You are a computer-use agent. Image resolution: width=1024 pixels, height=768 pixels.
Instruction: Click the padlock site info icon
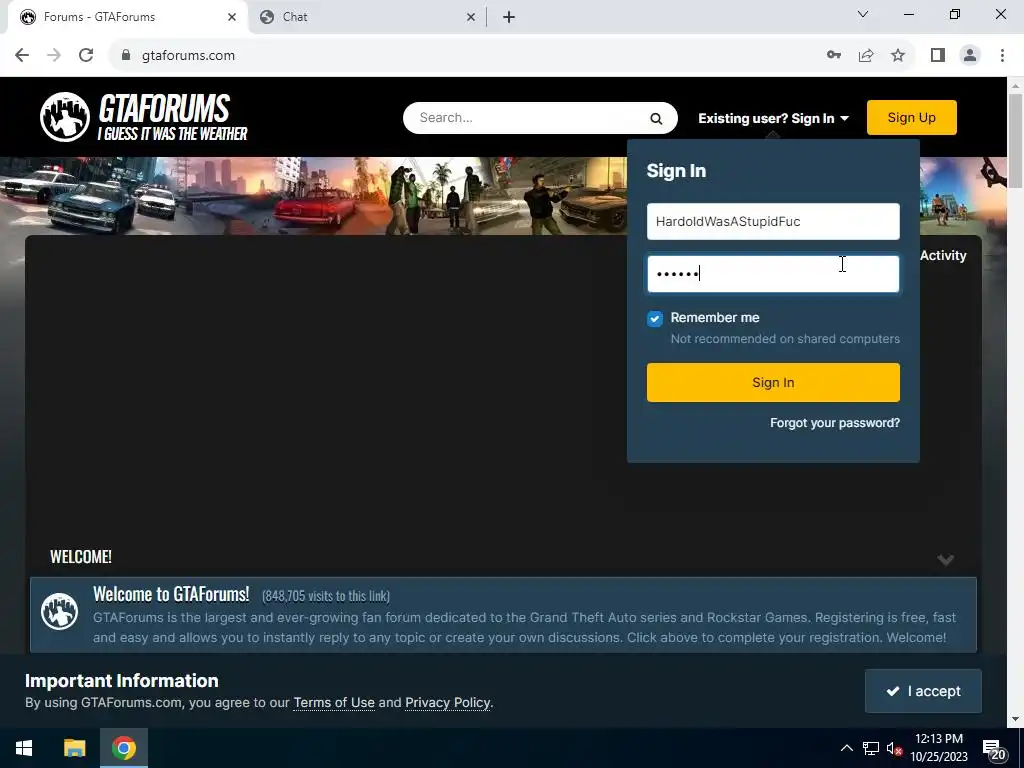(x=126, y=55)
